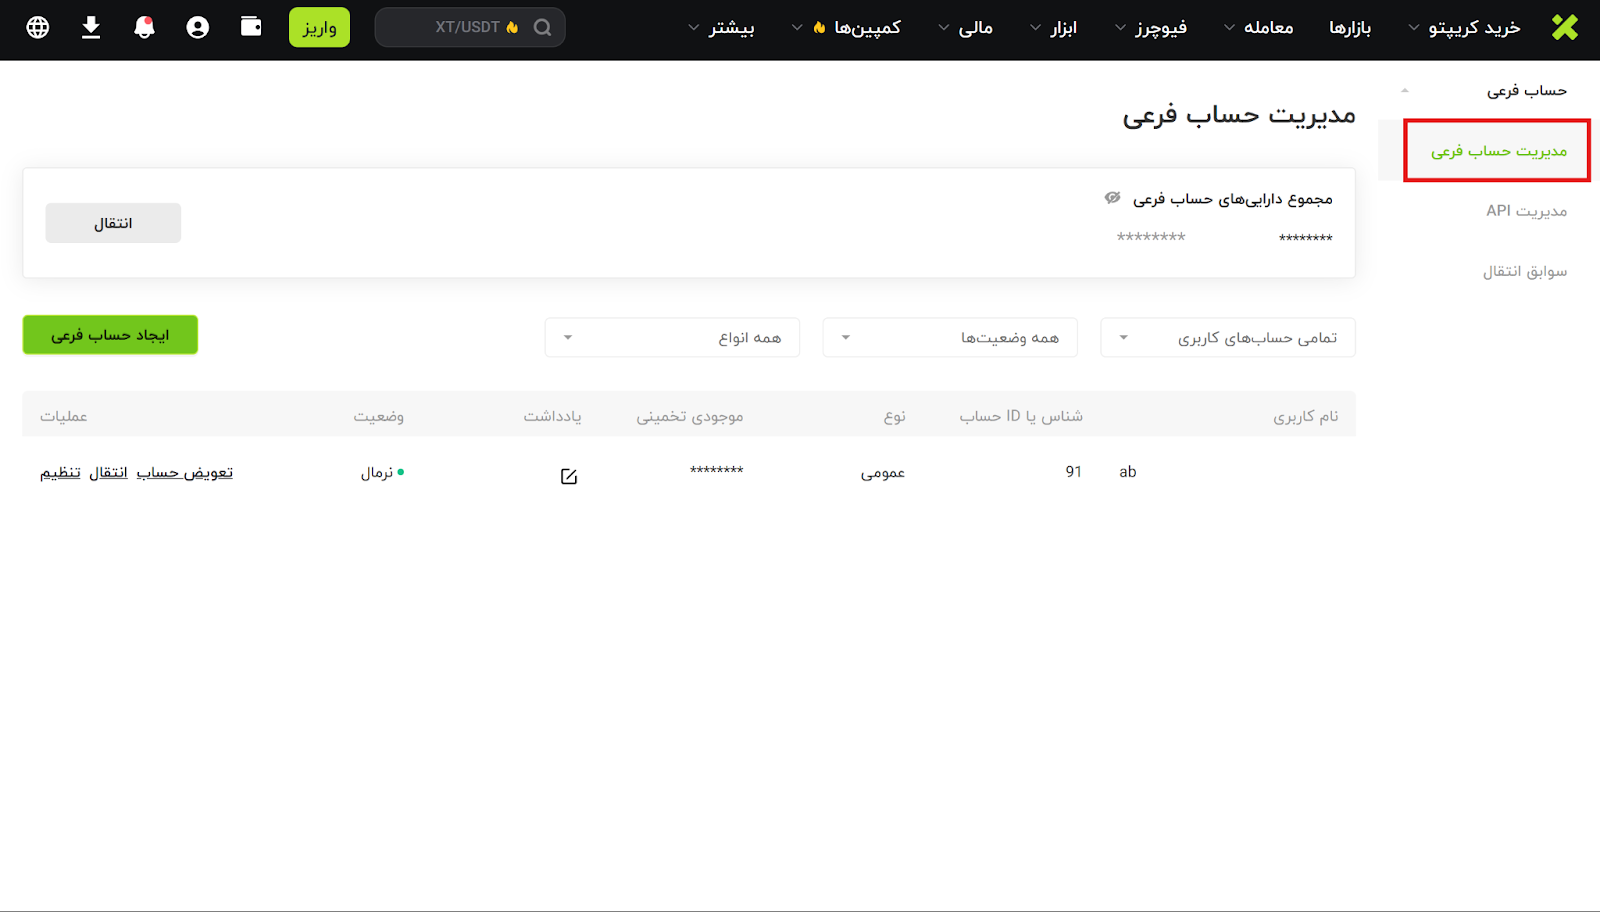
Task: Click the XT logo icon
Action: (1564, 27)
